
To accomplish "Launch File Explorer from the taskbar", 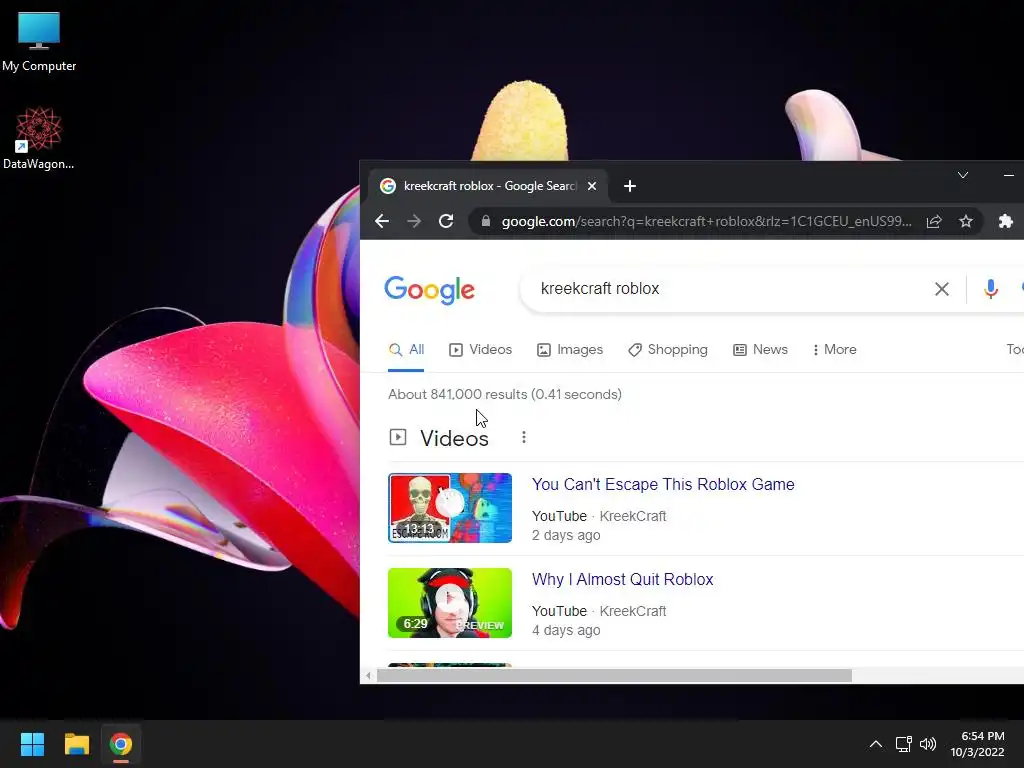I will [x=76, y=744].
